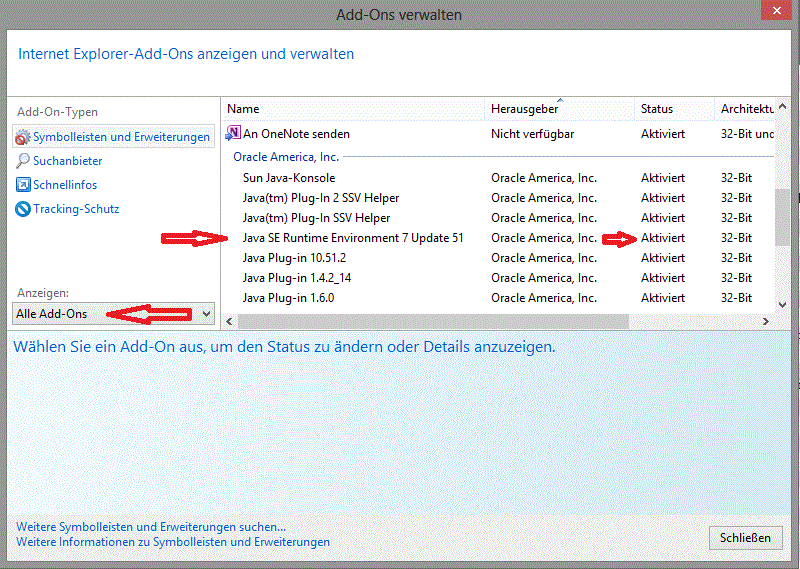Close the Add-Ons verwalten window
The width and height of the screenshot is (800, 569).
coord(777,10)
